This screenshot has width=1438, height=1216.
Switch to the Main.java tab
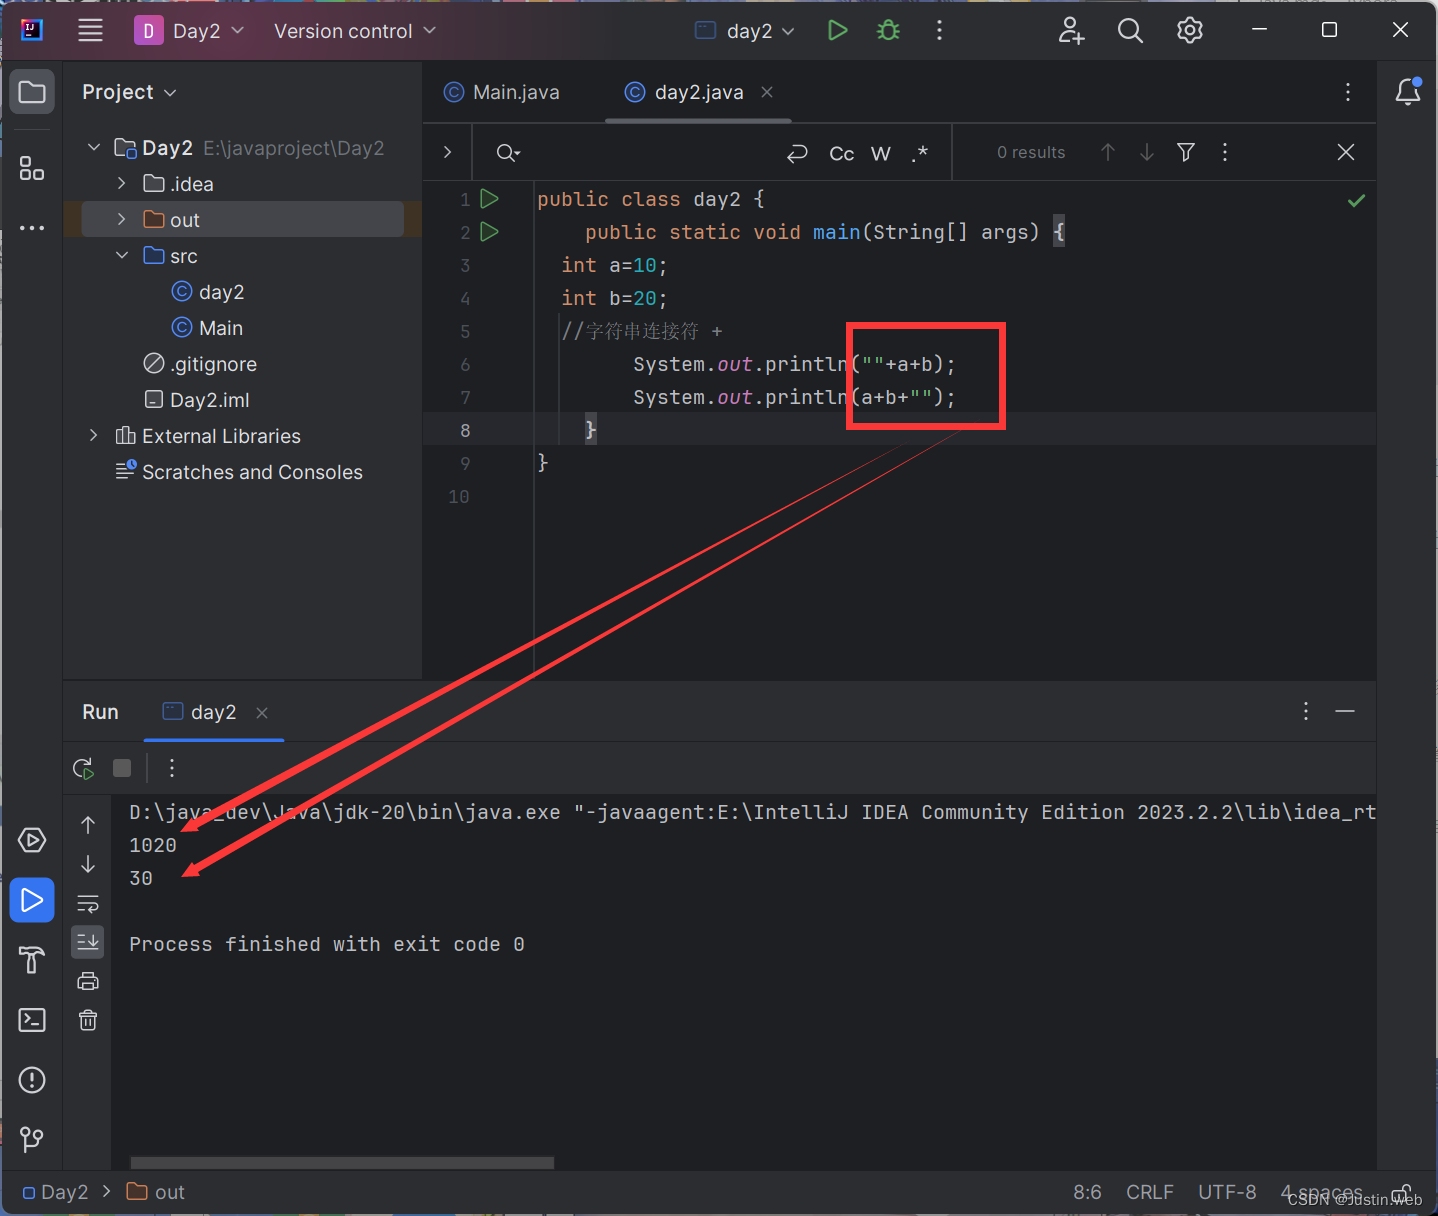pos(502,92)
